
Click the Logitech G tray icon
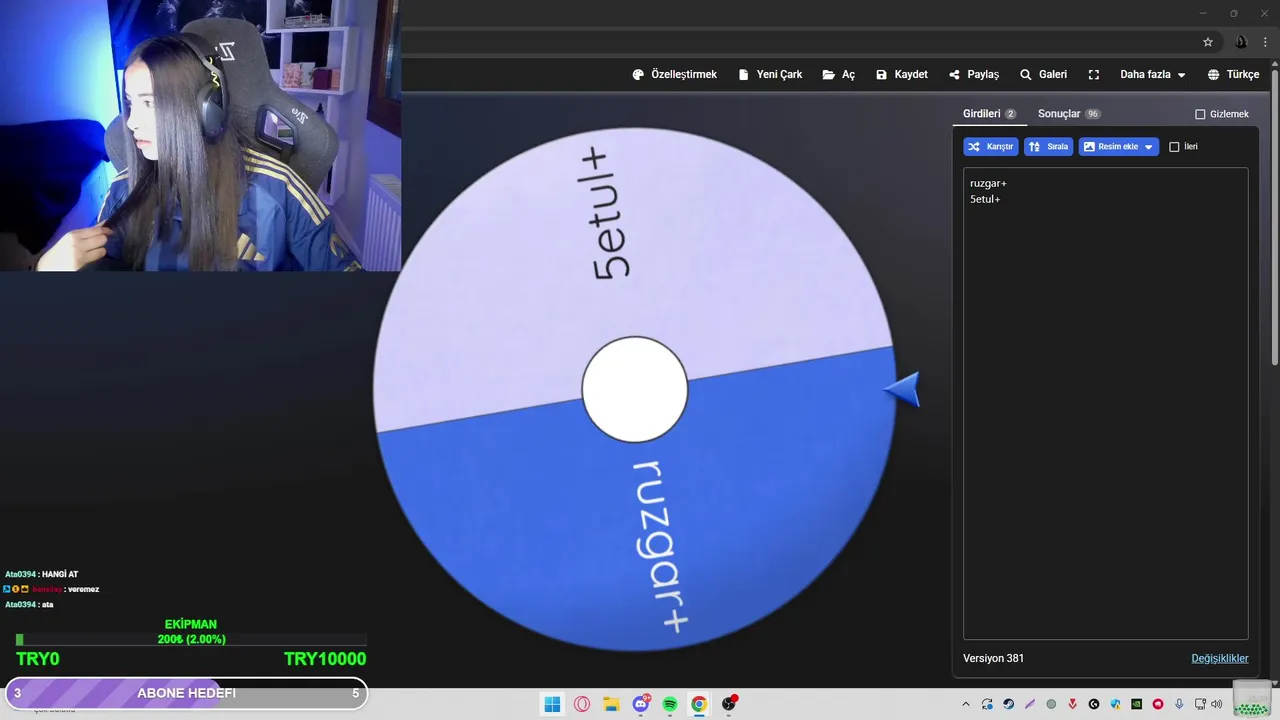[x=1094, y=704]
